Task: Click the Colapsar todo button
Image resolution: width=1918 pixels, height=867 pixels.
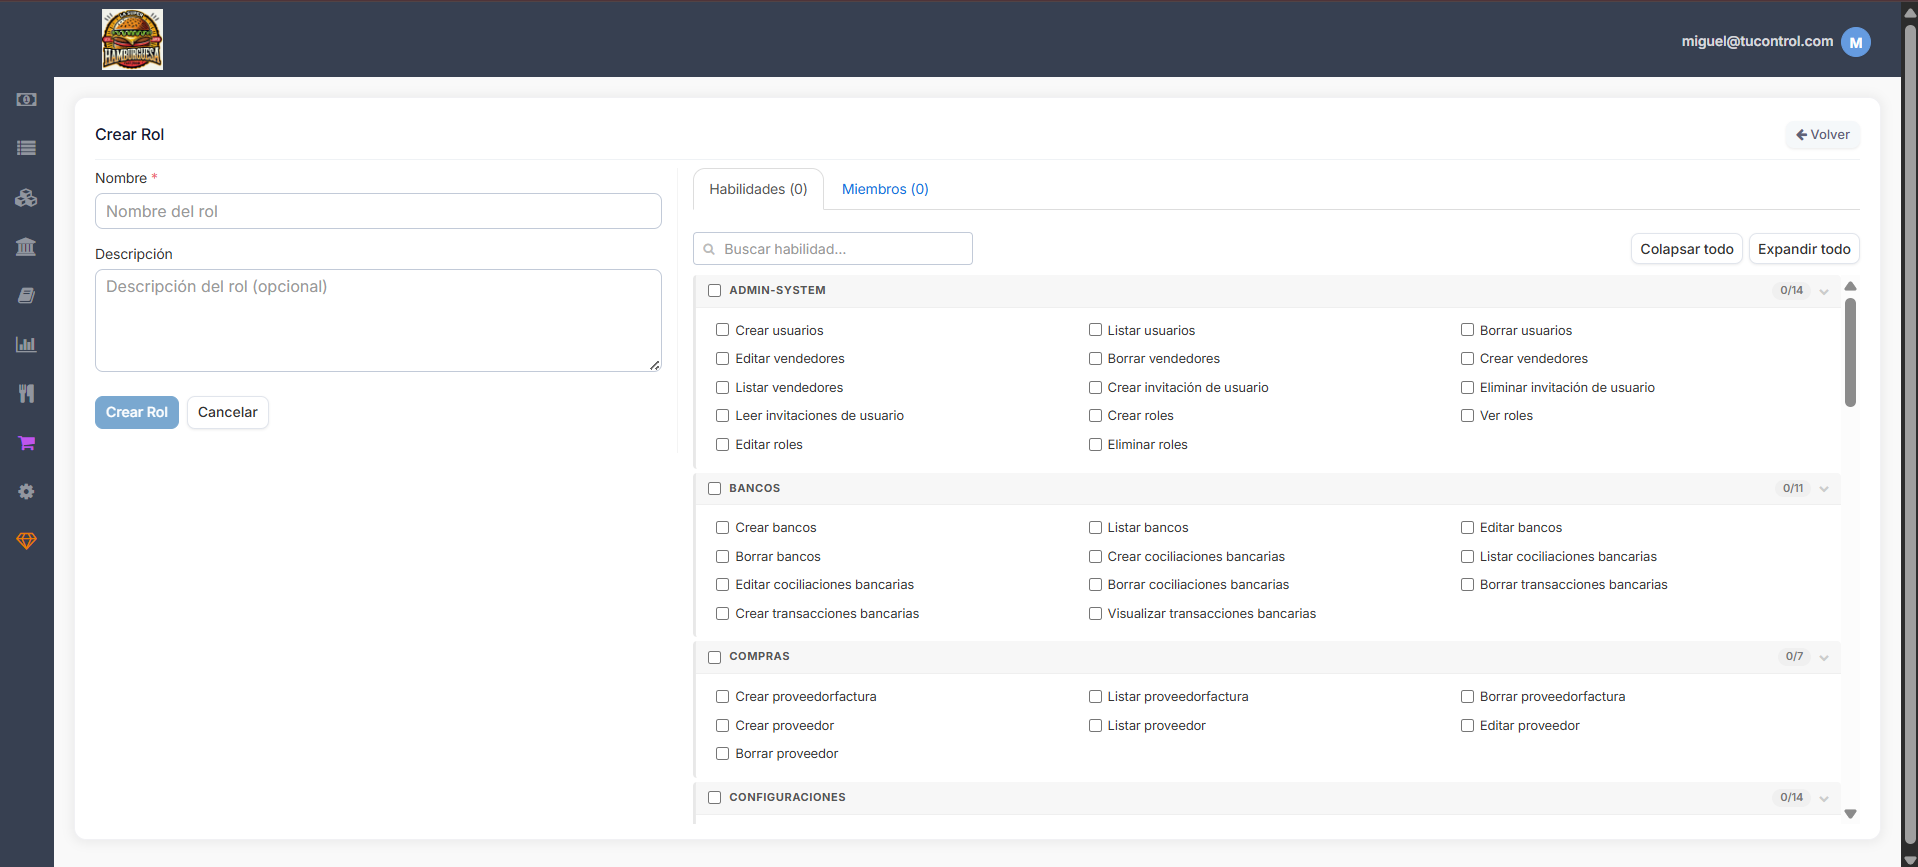Action: pos(1687,249)
